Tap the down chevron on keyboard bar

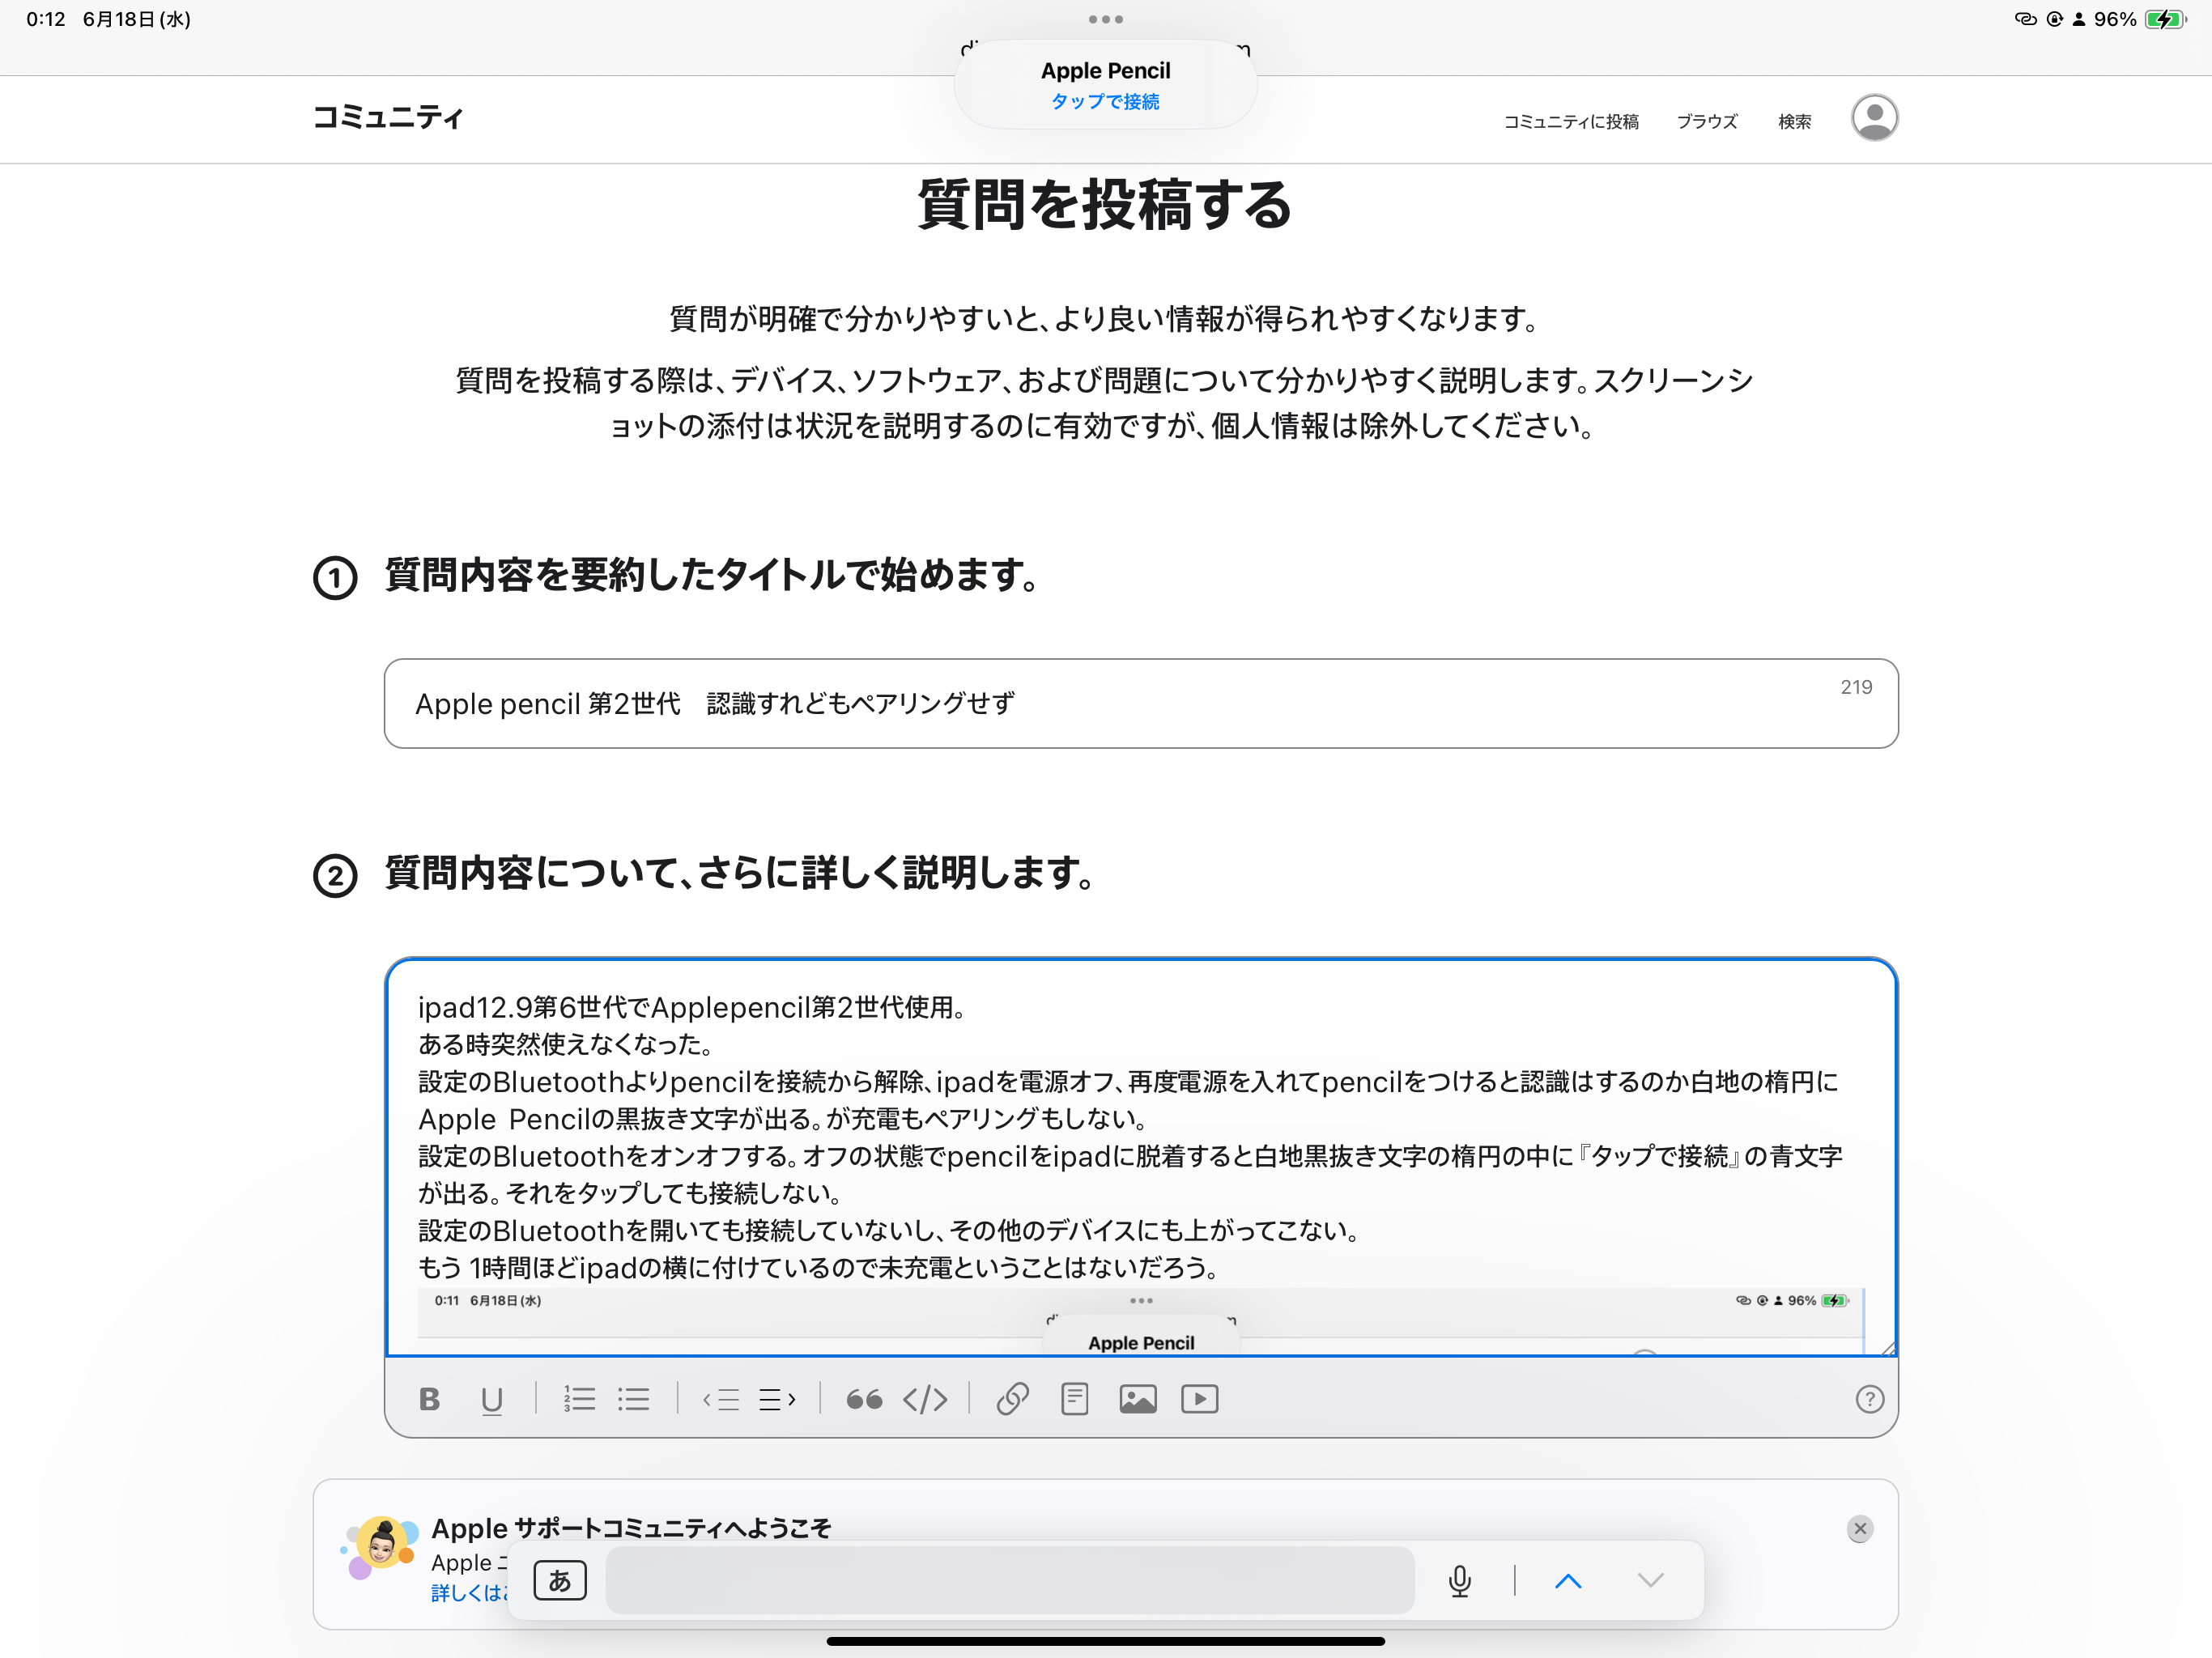1651,1580
